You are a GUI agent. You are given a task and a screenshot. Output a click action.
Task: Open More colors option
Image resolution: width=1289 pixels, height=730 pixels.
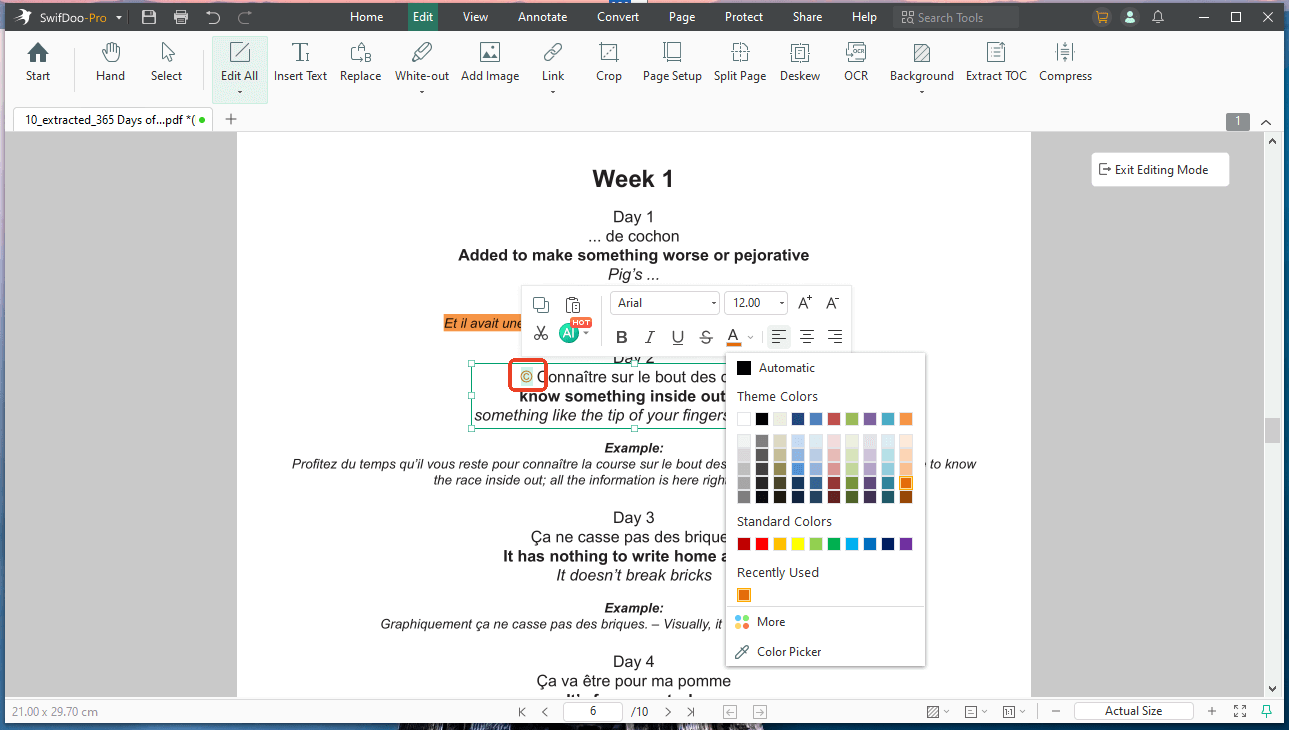(x=770, y=622)
